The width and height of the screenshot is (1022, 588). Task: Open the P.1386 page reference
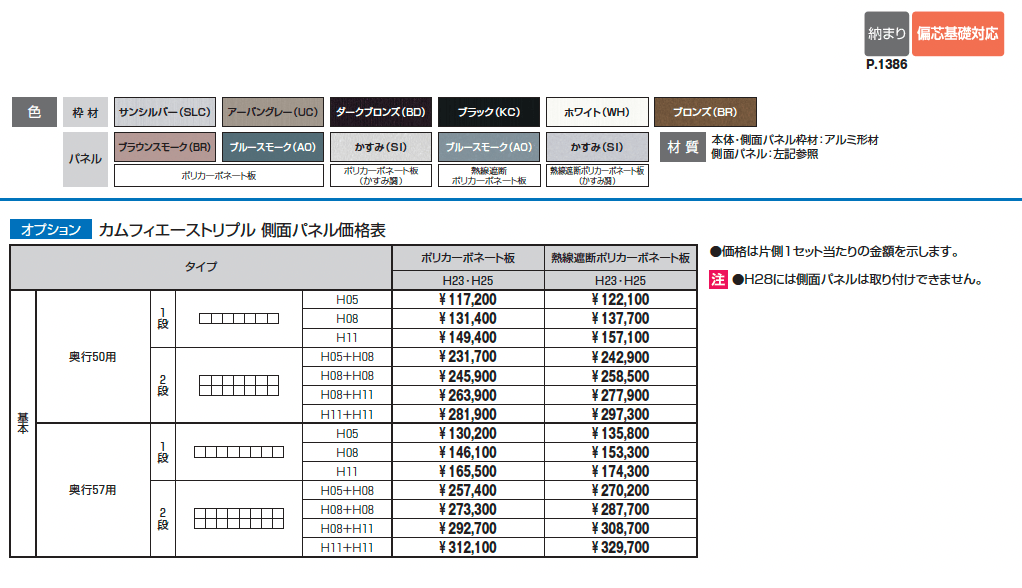[x=885, y=62]
